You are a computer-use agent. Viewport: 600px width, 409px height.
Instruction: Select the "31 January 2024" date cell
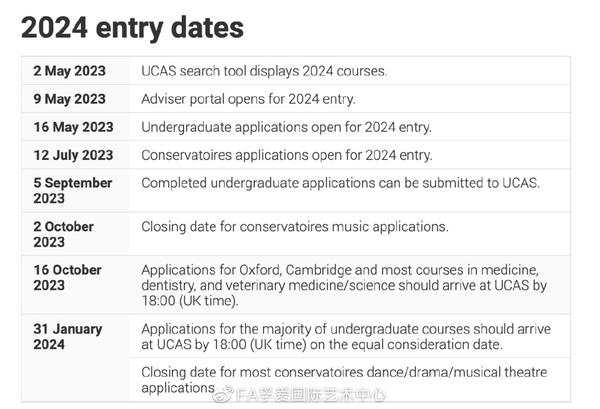(67, 336)
